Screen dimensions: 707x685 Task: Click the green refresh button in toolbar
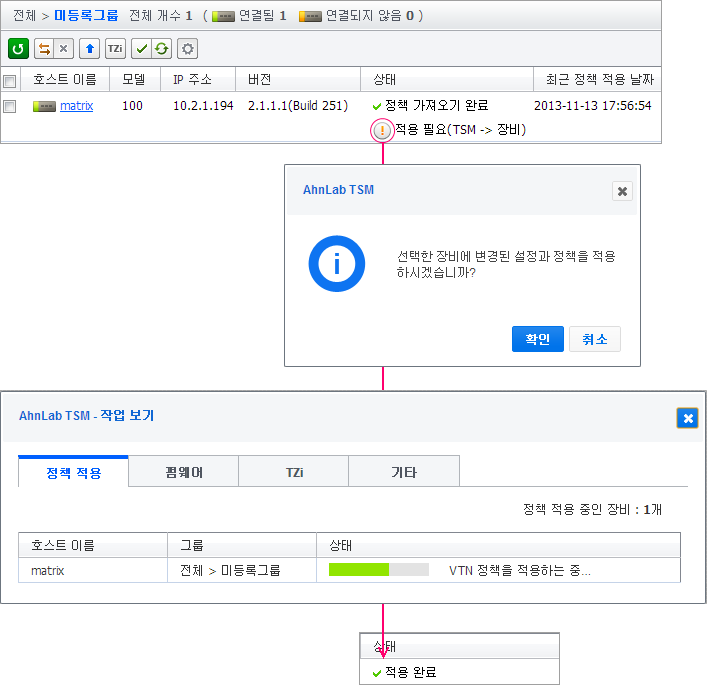pyautogui.click(x=18, y=49)
